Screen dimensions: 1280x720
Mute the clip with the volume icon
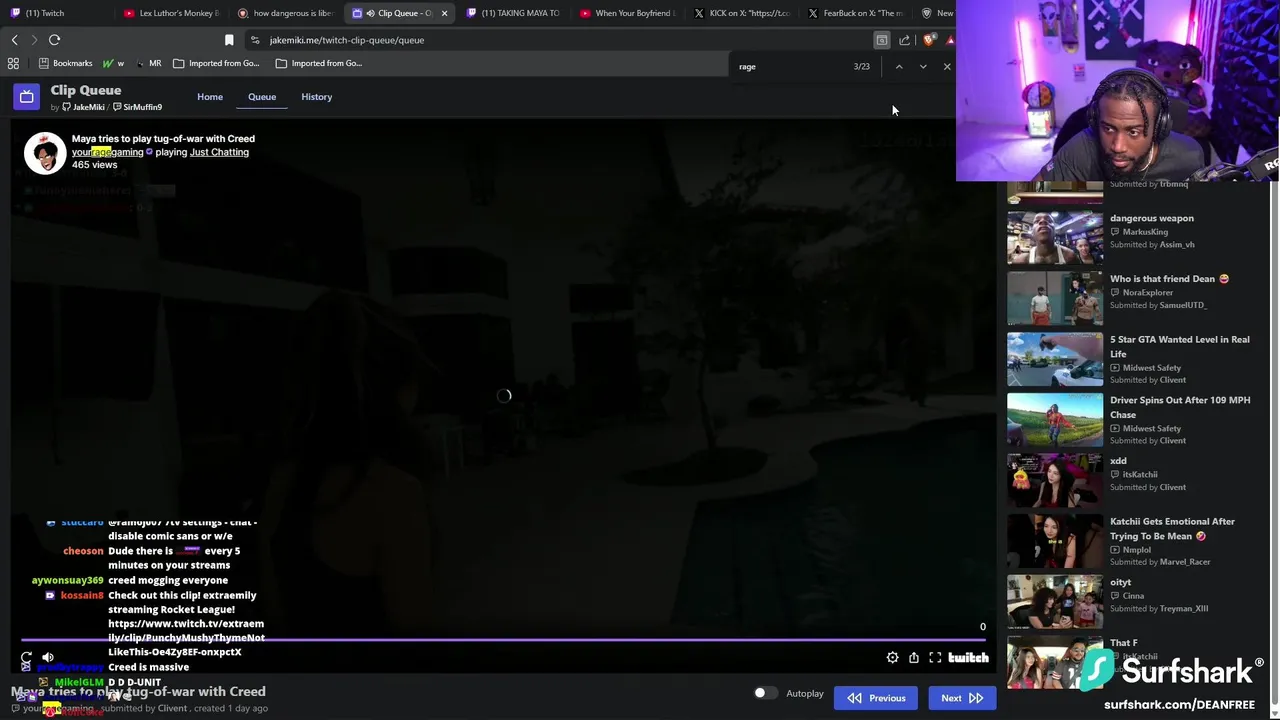[47, 658]
